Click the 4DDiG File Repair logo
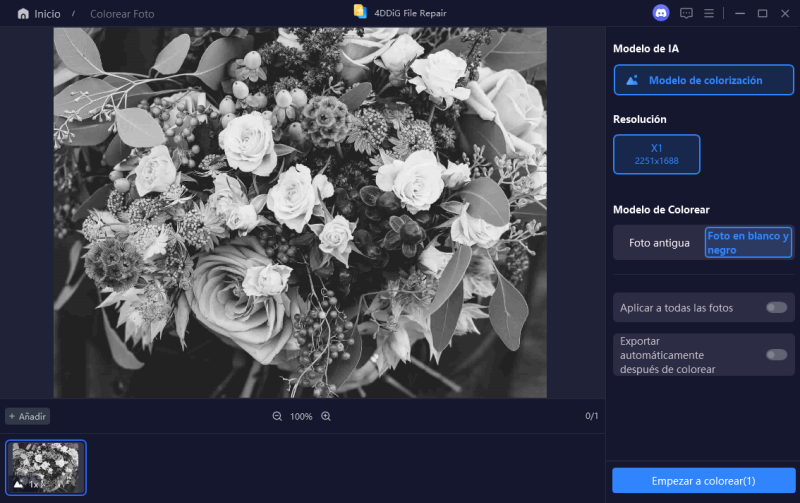 [360, 12]
